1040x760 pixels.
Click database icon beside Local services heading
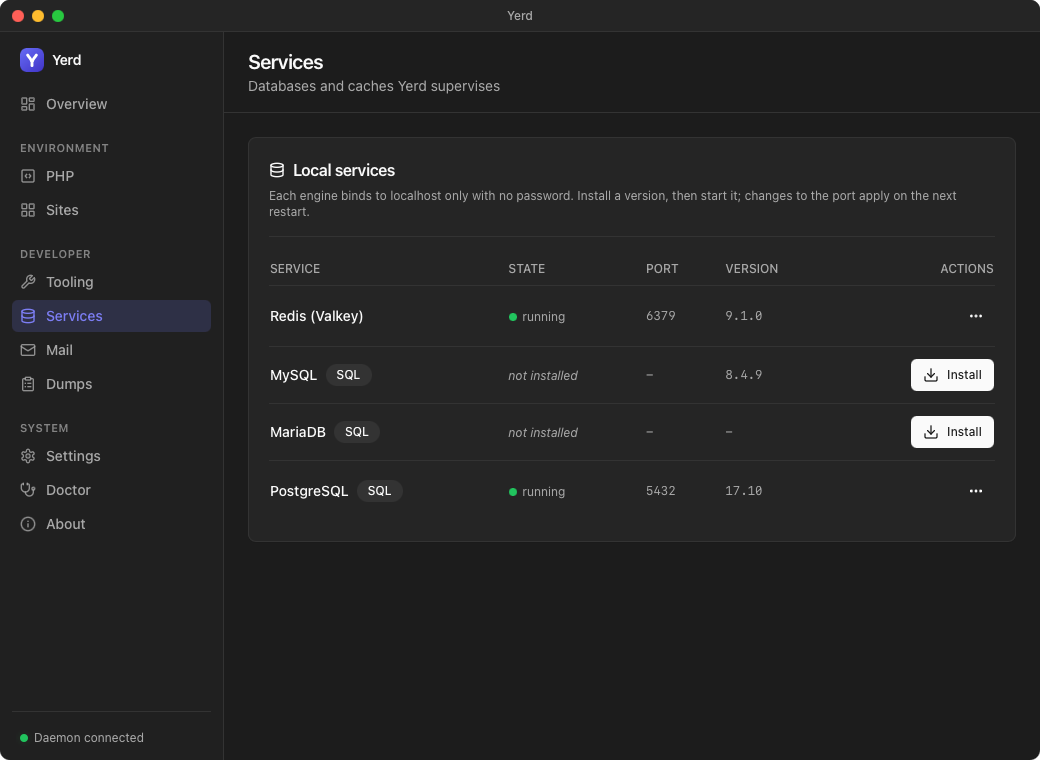click(x=277, y=170)
